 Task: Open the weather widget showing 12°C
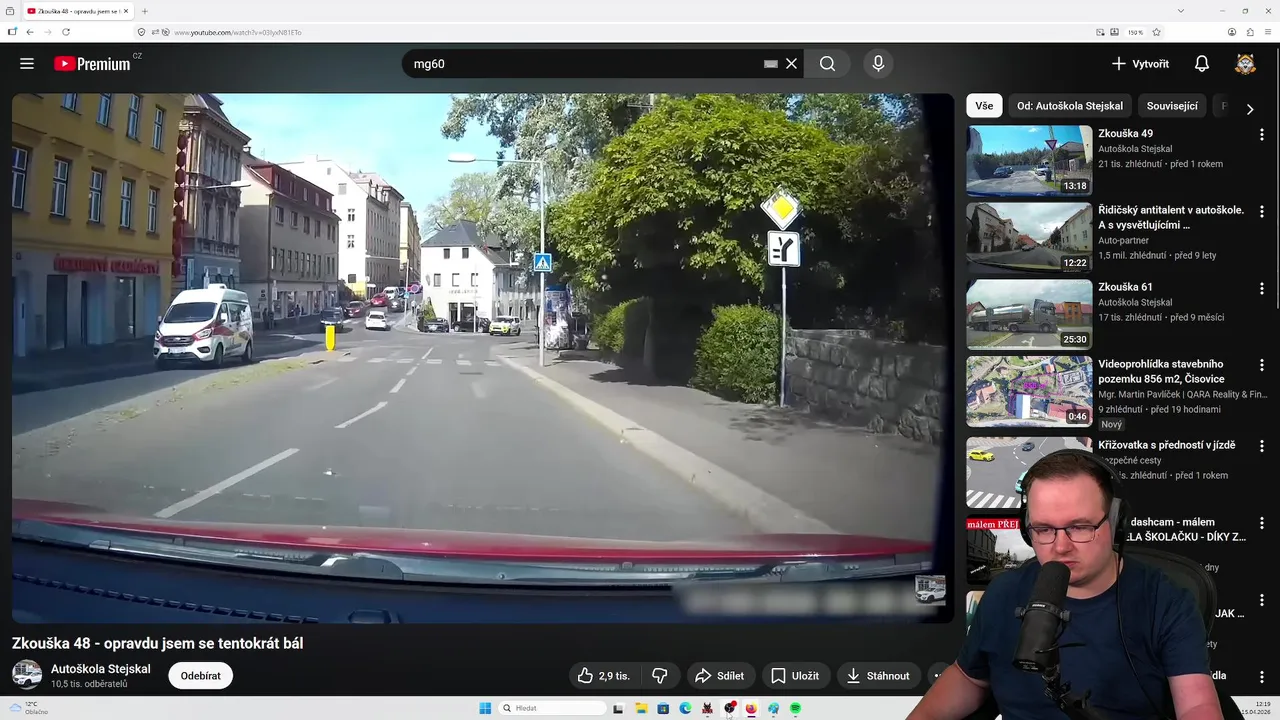click(x=27, y=708)
